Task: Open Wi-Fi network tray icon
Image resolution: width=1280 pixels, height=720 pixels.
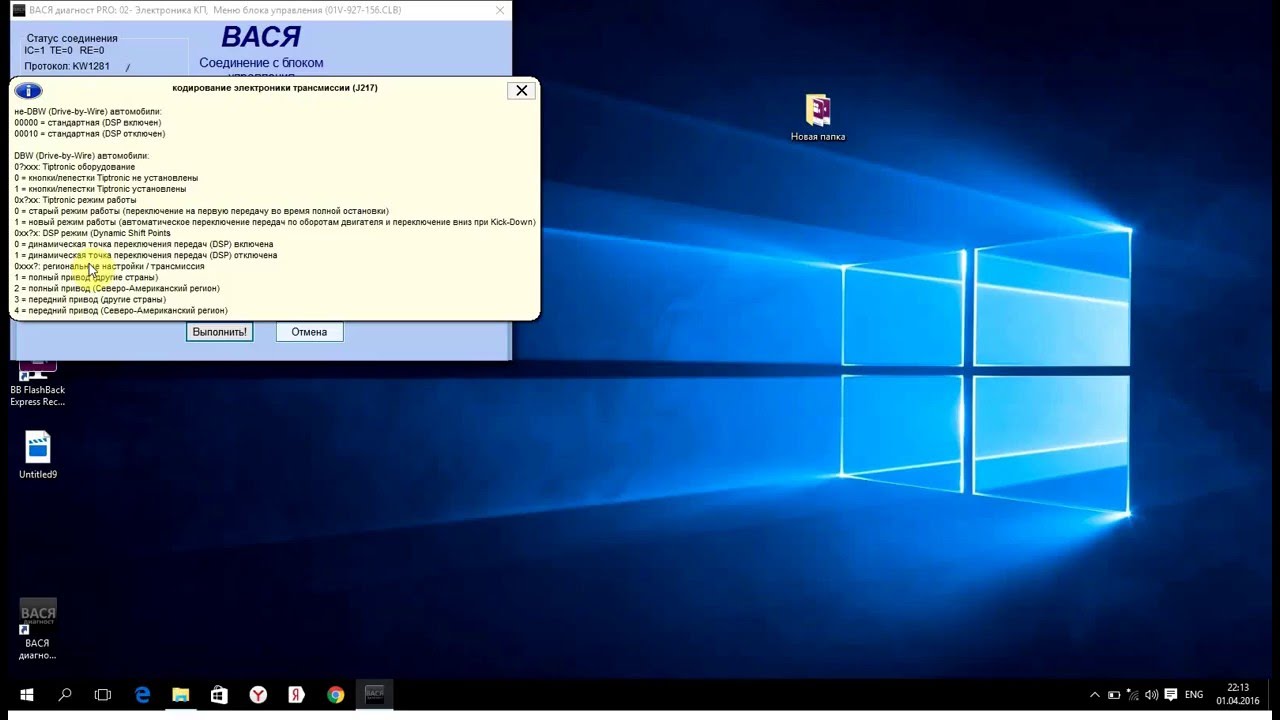Action: (1132, 695)
